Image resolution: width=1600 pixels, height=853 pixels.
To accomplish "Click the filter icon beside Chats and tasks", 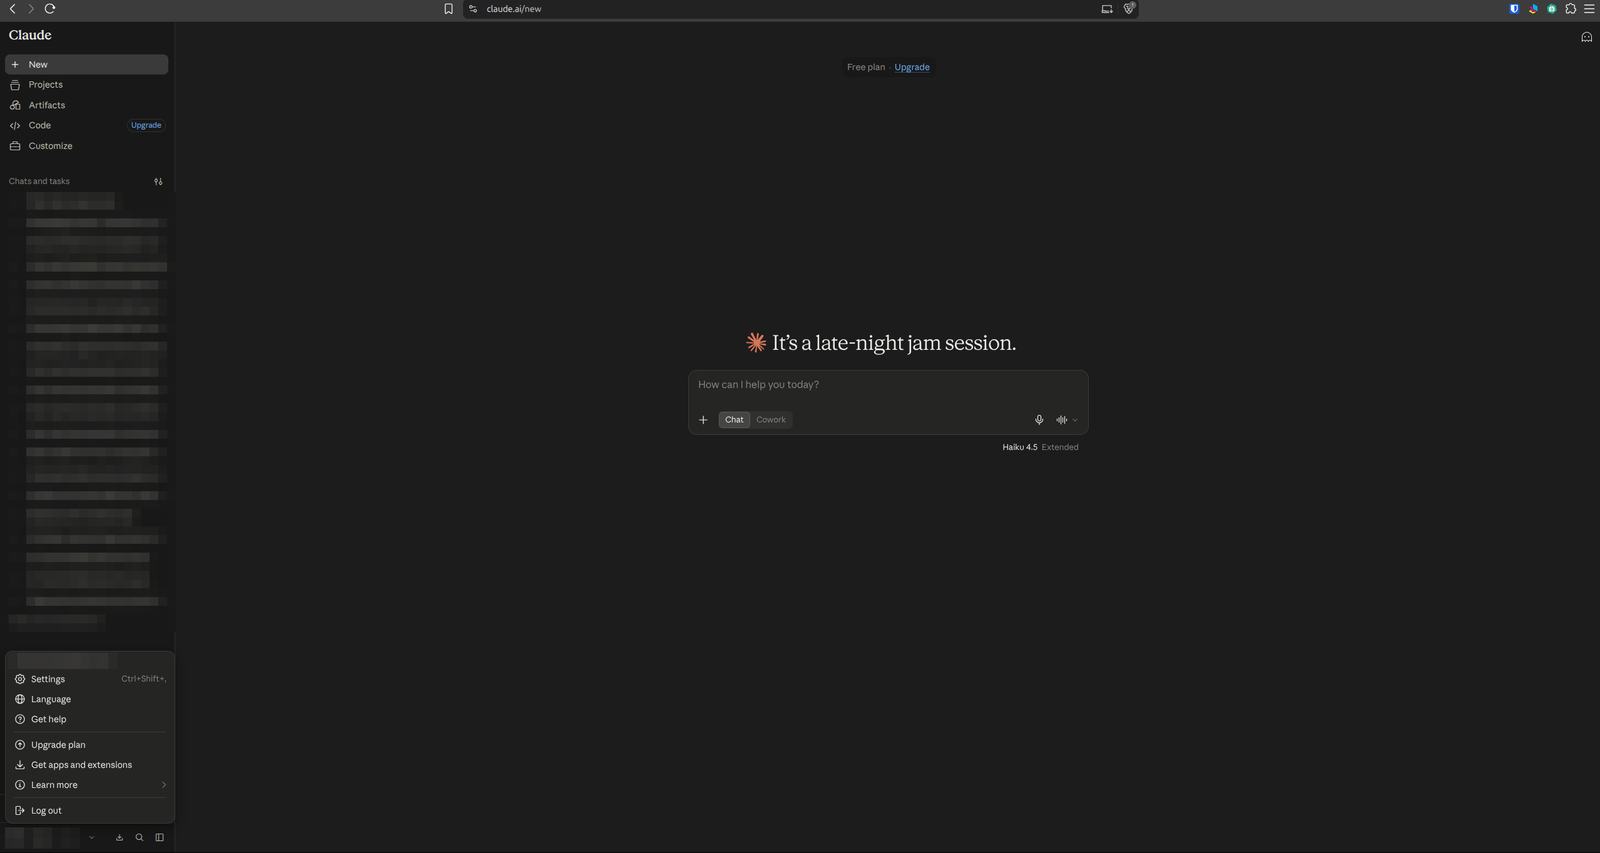I will [x=158, y=182].
